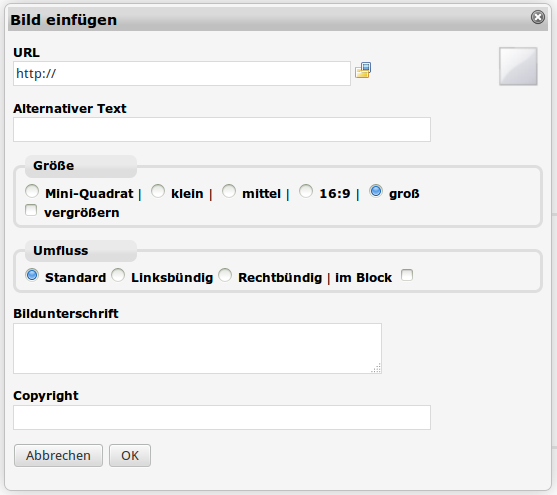
Task: Select the mittel size option
Action: [x=229, y=191]
